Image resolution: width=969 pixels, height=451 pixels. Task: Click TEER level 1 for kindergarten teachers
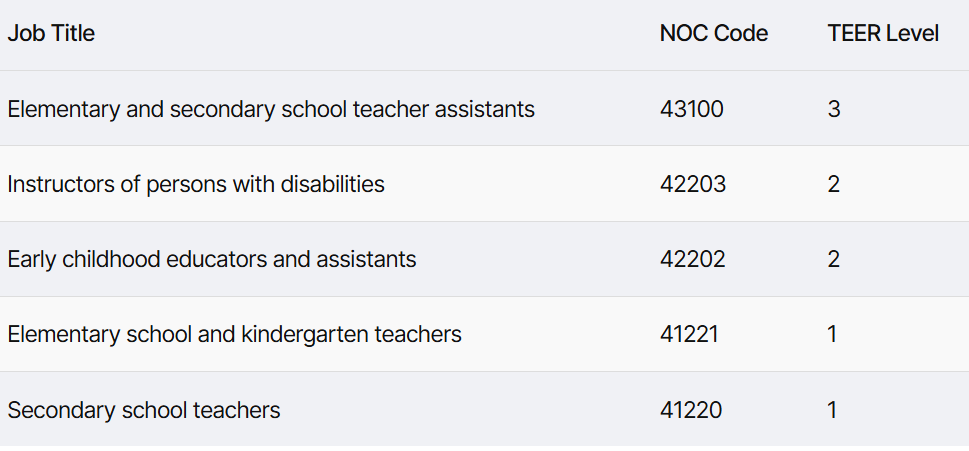pos(832,334)
